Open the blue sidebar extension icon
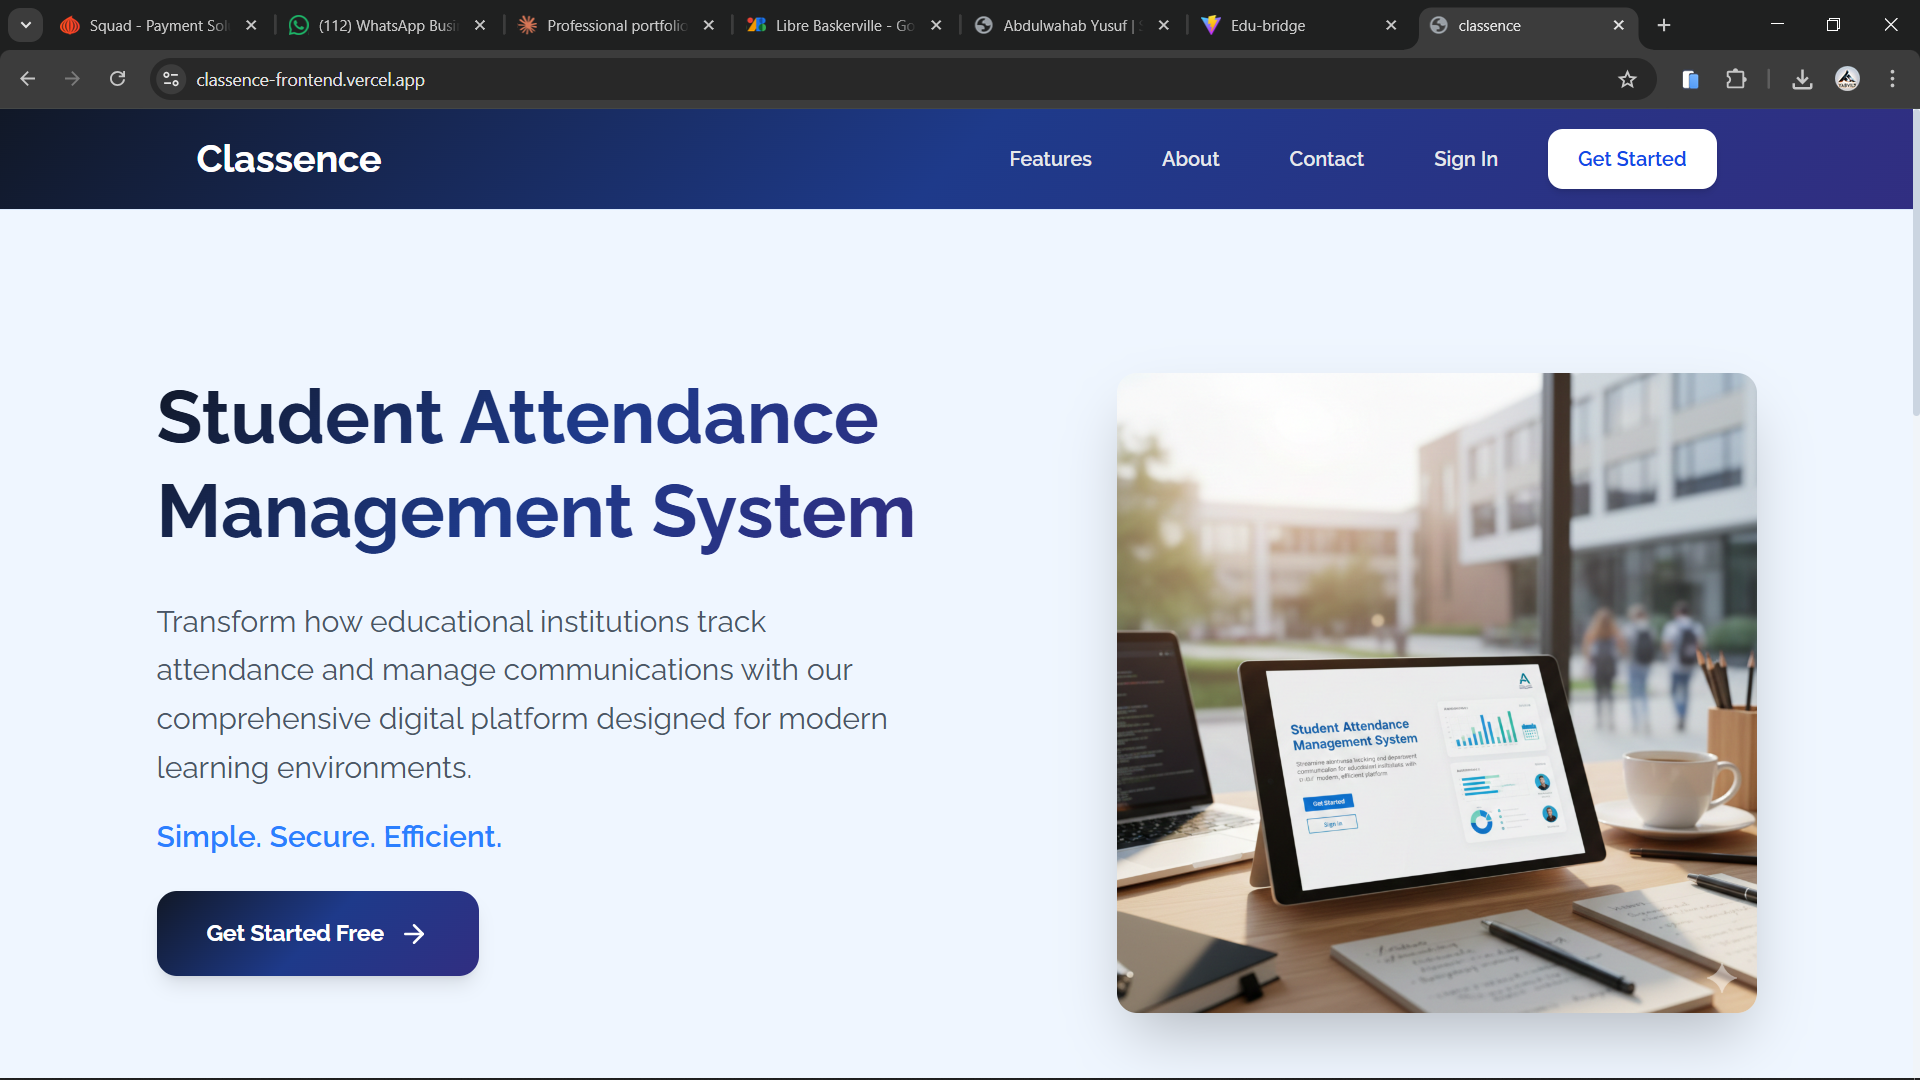Screen dimensions: 1920x1080 (x=1690, y=79)
